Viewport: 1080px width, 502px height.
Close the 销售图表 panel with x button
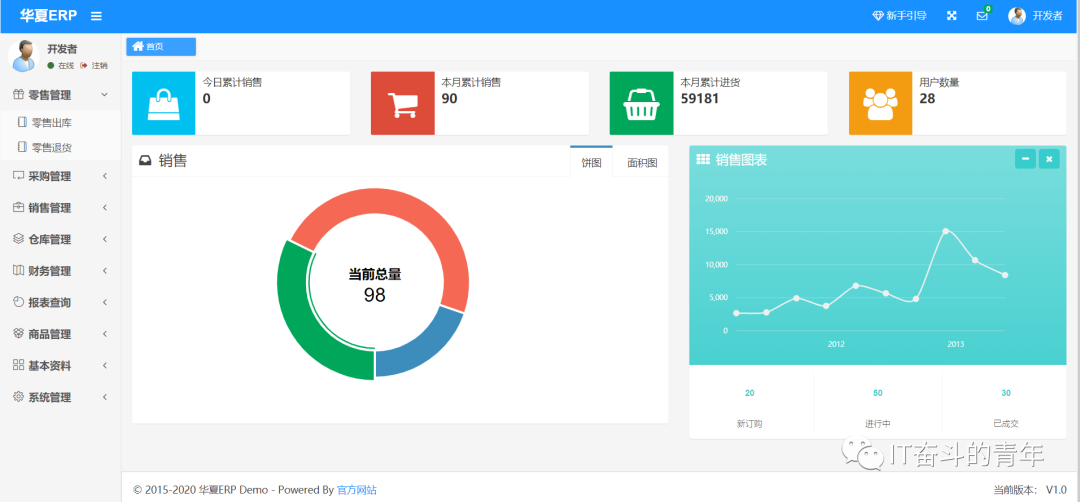point(1049,159)
